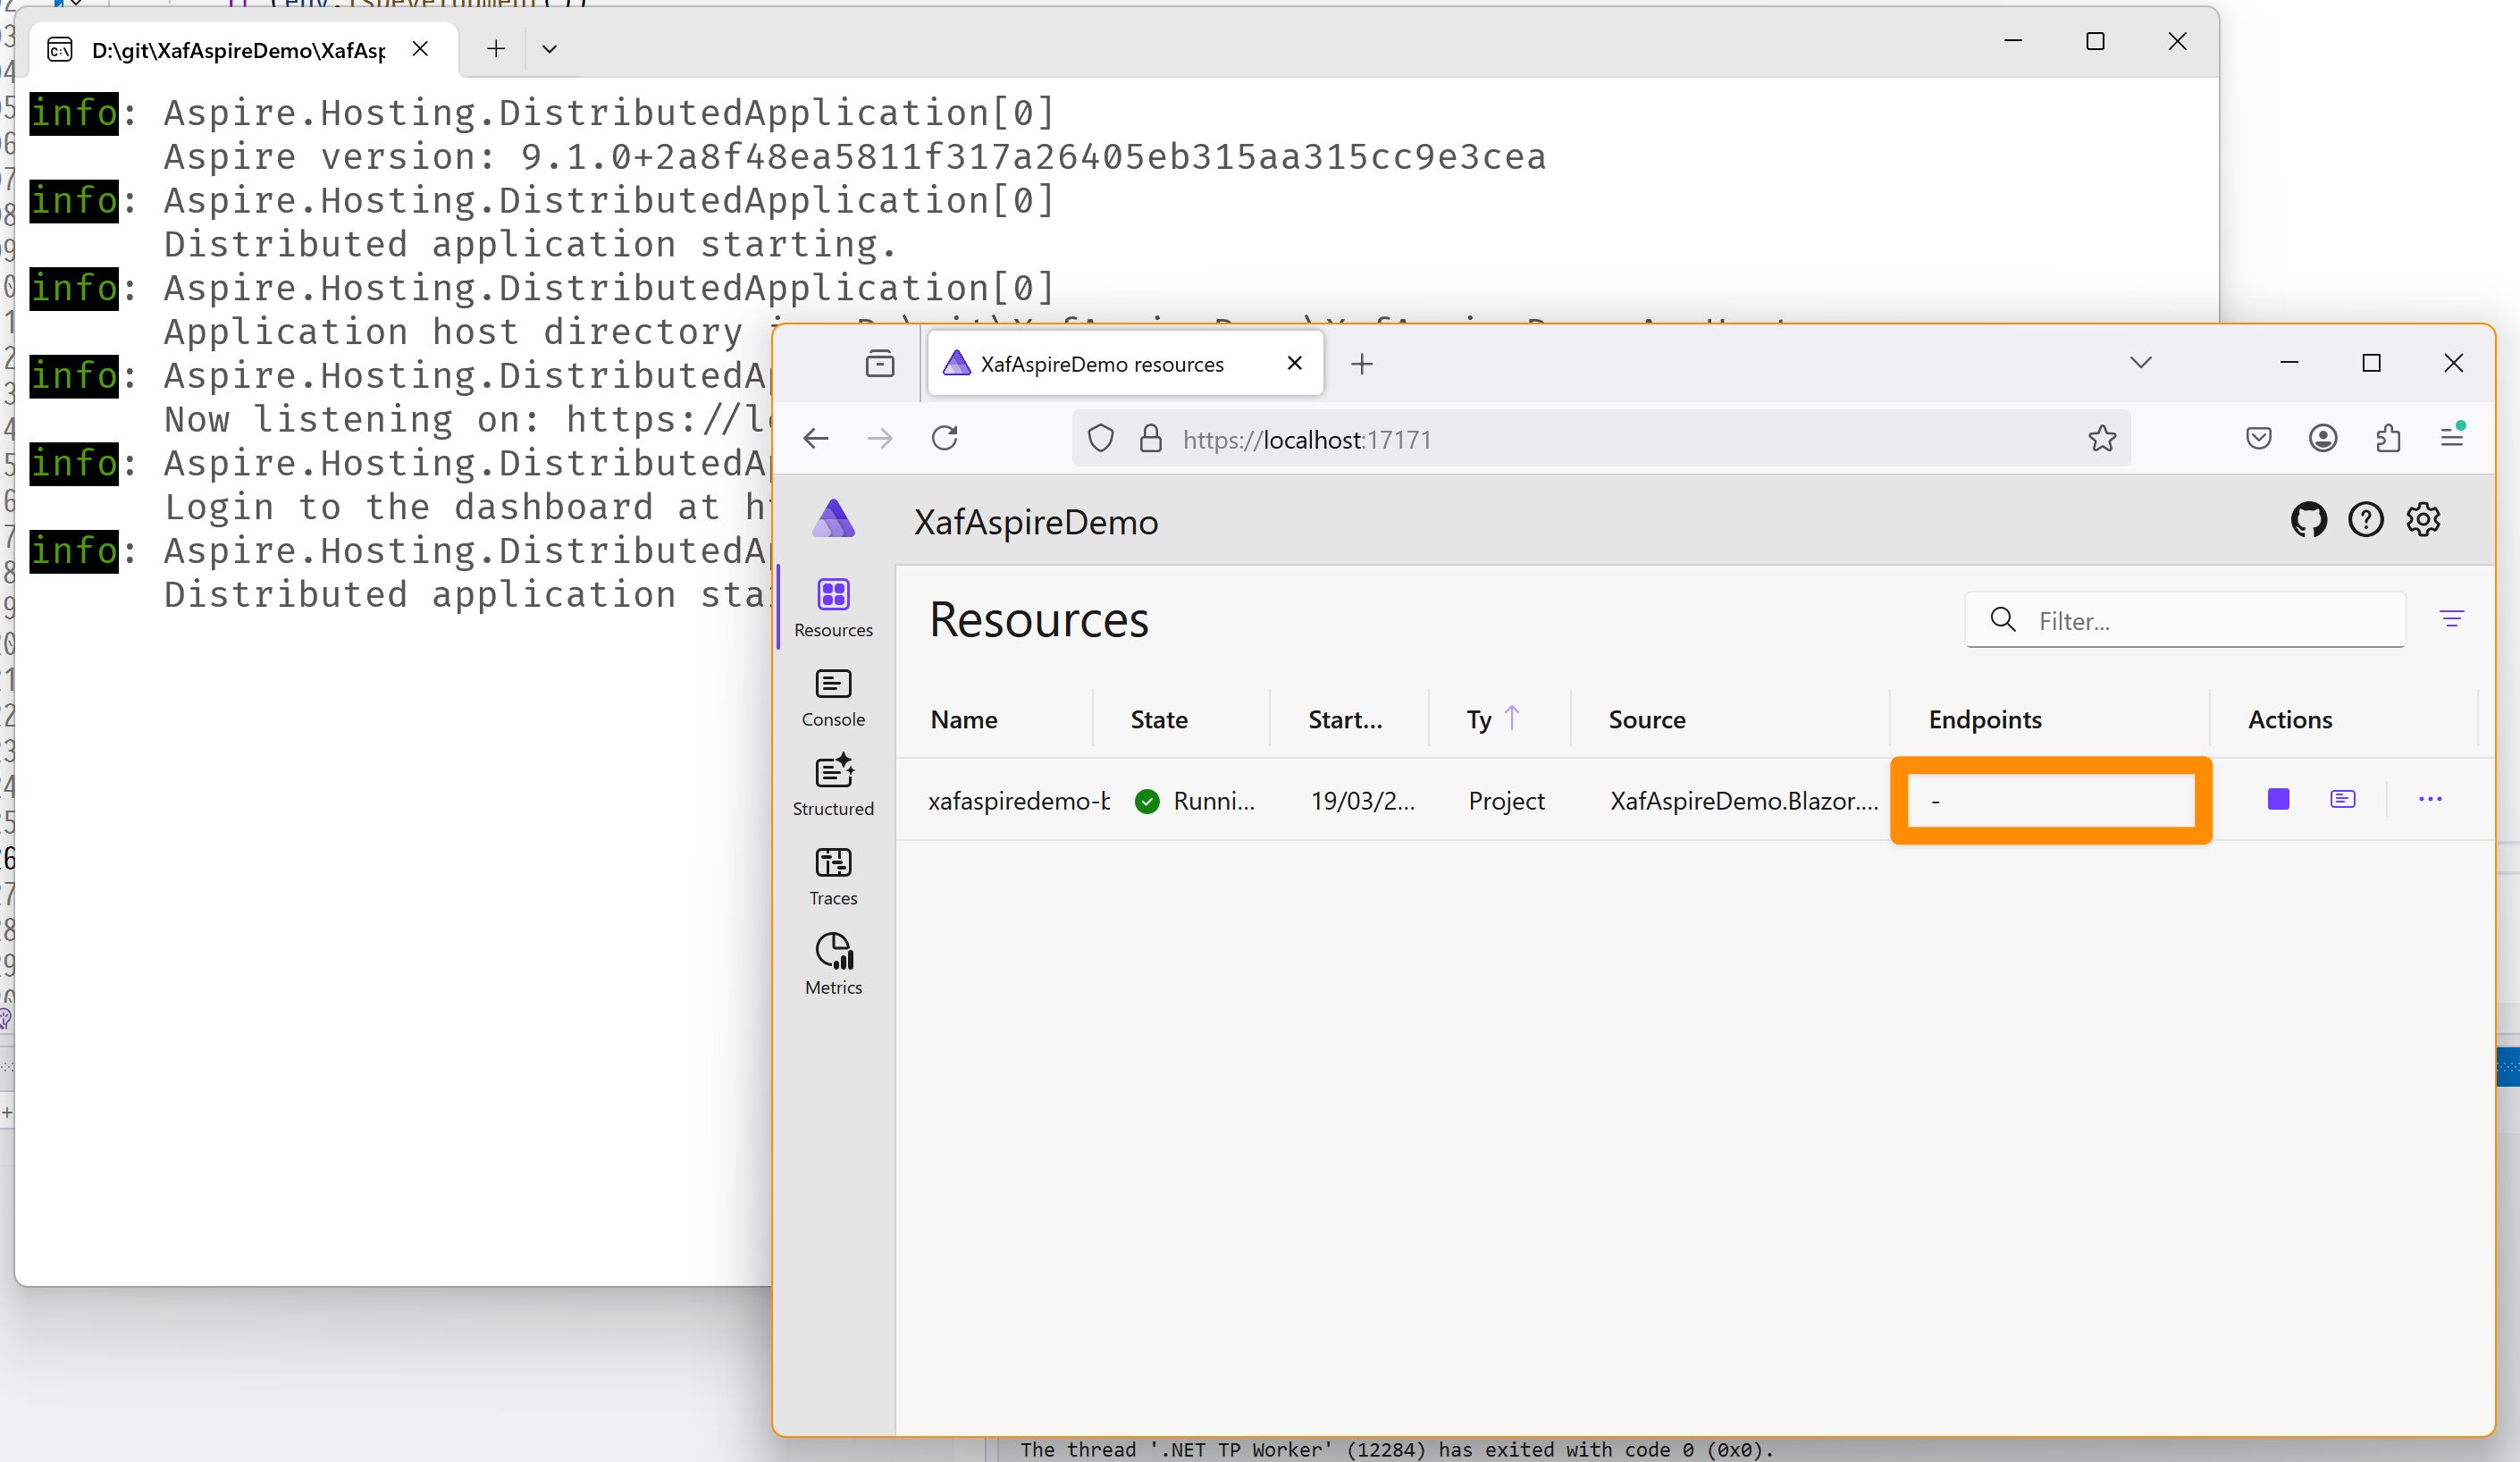Image resolution: width=2520 pixels, height=1462 pixels.
Task: Stop the xafaspiredemo resource
Action: (2278, 799)
